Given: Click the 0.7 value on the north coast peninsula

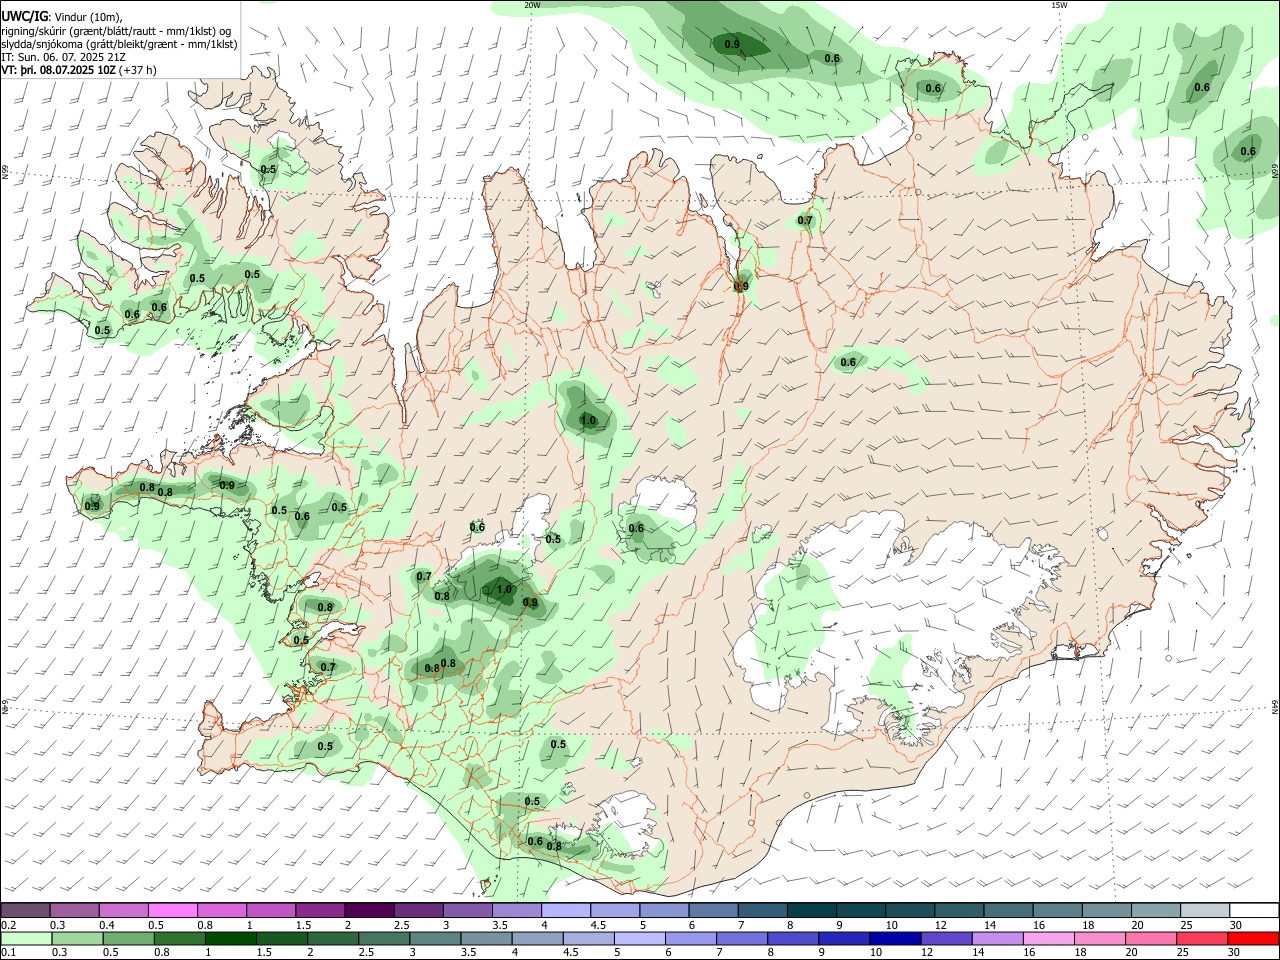Looking at the screenshot, I should (805, 221).
